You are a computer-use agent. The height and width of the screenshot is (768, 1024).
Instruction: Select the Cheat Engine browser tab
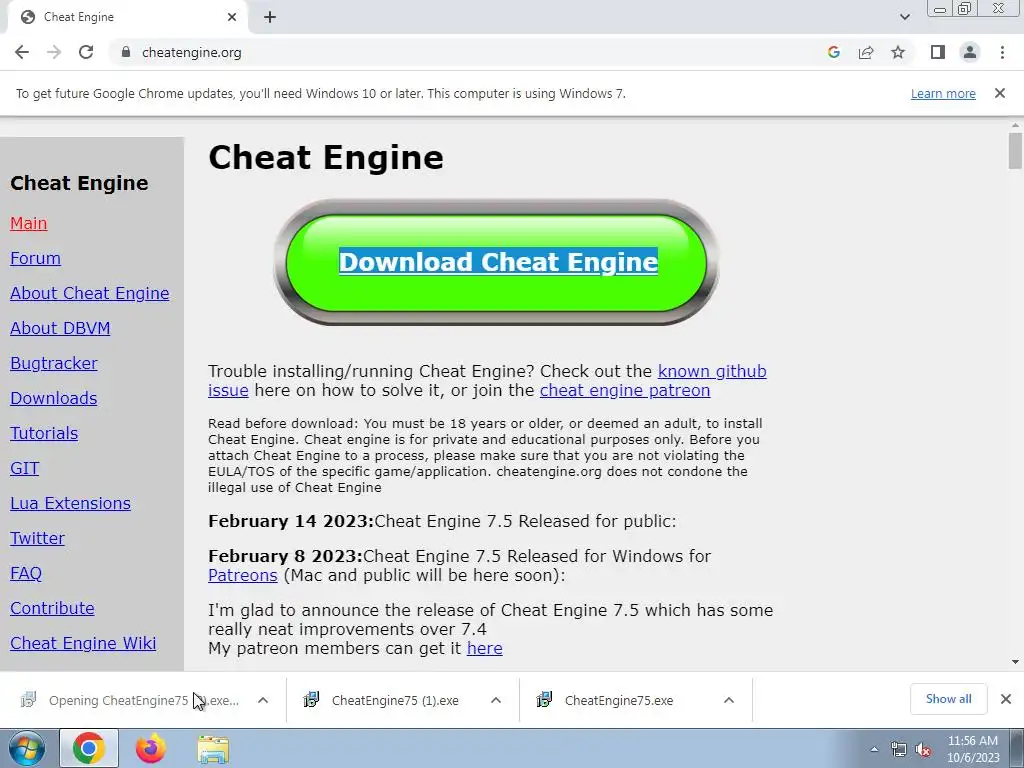click(x=127, y=17)
